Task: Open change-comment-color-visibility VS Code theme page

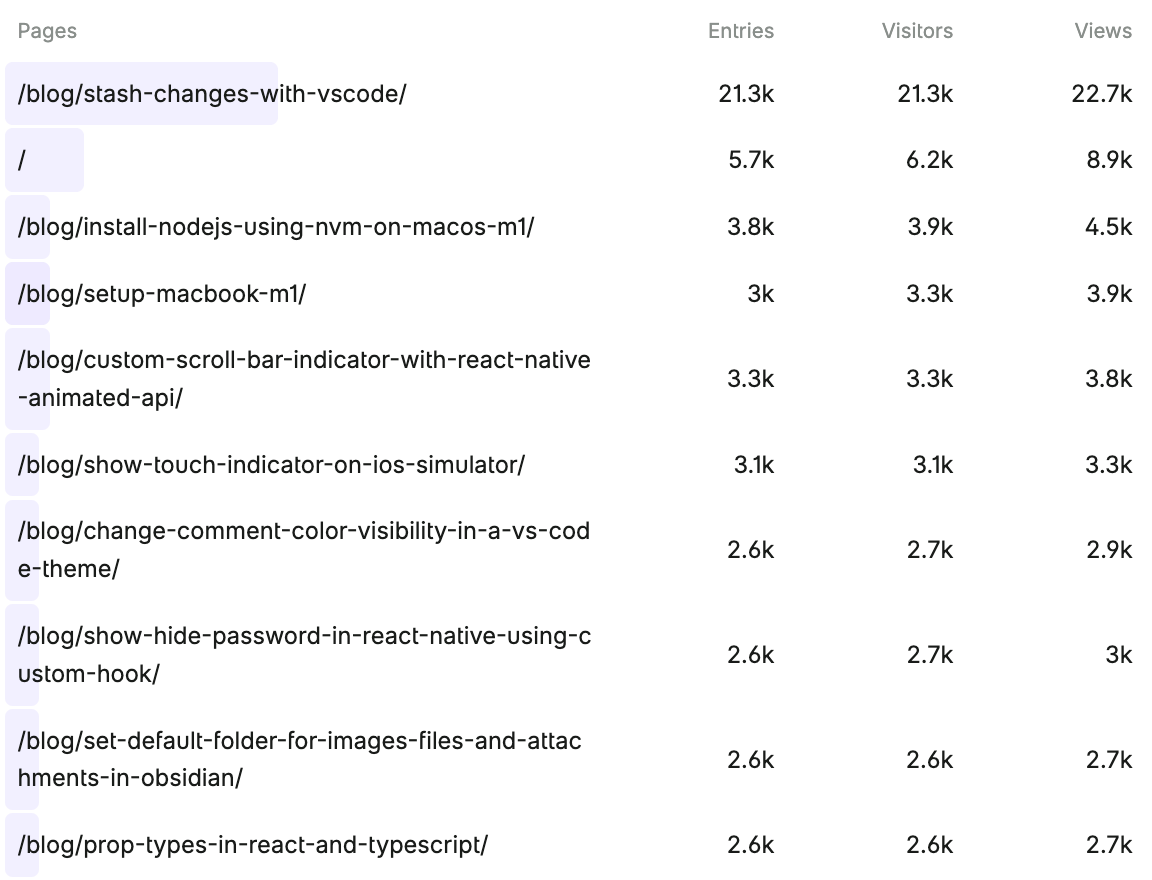Action: [x=304, y=549]
